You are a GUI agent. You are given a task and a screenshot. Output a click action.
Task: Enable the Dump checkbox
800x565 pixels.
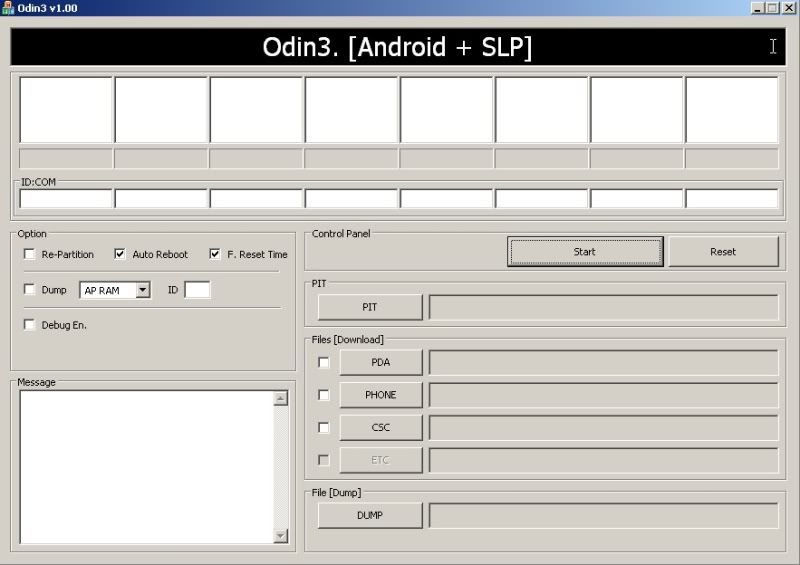[30, 289]
